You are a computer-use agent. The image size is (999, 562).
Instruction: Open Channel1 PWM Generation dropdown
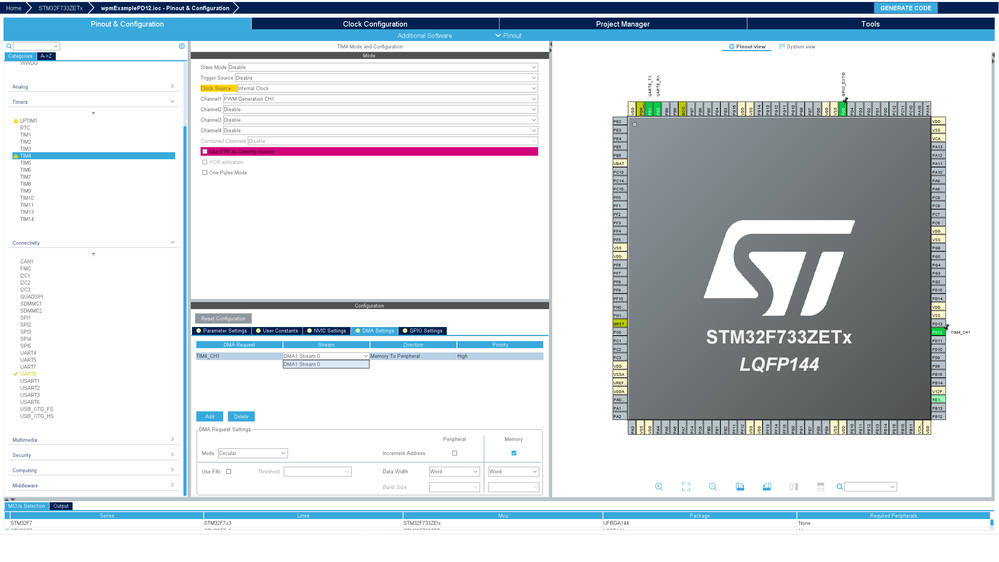[x=380, y=99]
